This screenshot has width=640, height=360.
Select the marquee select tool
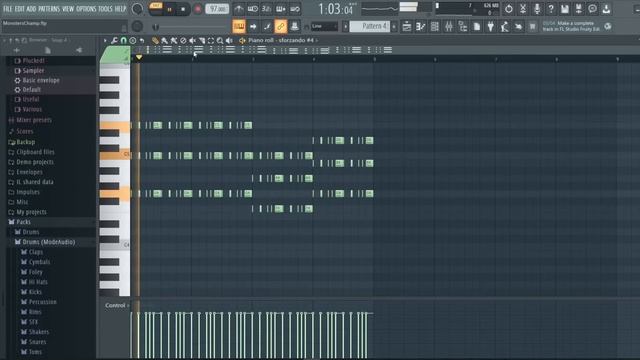coord(211,40)
